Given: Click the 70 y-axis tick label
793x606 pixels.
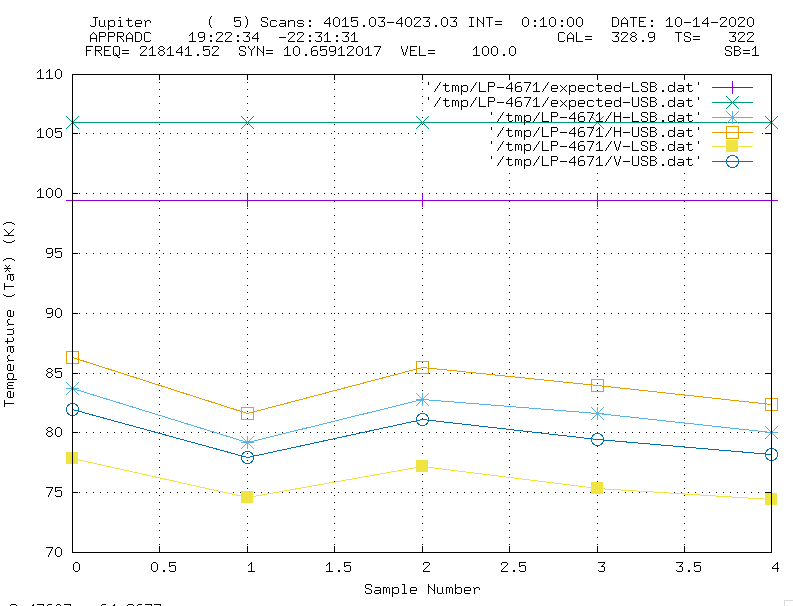Looking at the screenshot, I should pos(54,551).
